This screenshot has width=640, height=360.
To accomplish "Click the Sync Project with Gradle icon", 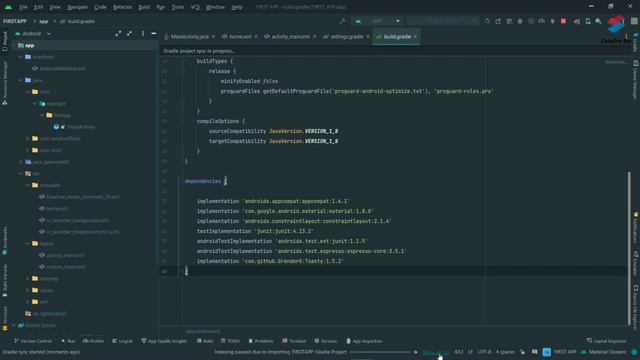I will pyautogui.click(x=577, y=21).
